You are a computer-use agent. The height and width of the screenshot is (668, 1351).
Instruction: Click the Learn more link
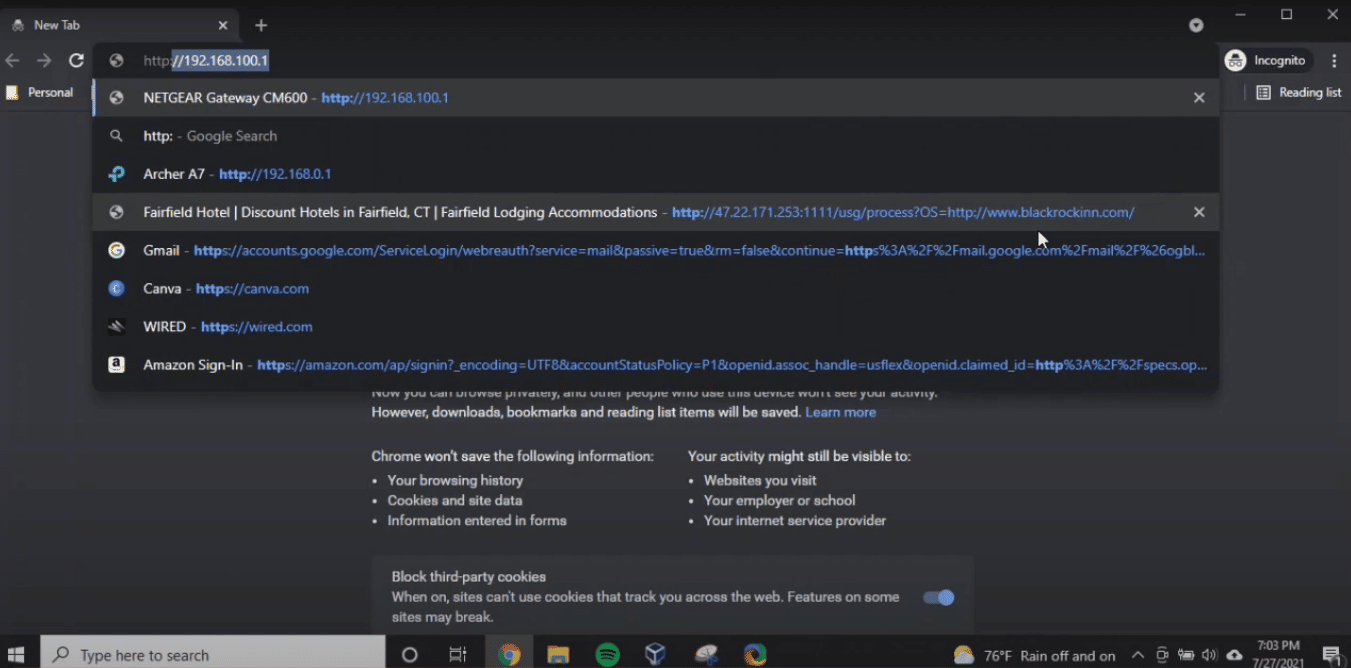click(x=840, y=412)
